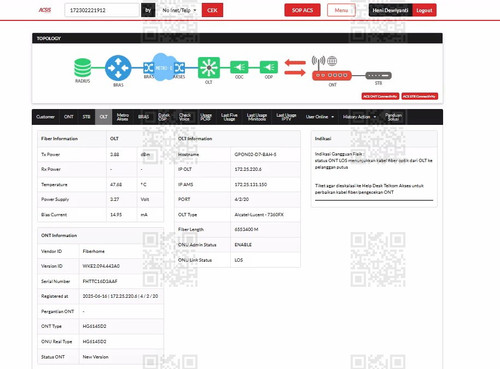Screen dimensions: 500x369
Task: Click ONU Link Status value LOS
Action: point(239,260)
